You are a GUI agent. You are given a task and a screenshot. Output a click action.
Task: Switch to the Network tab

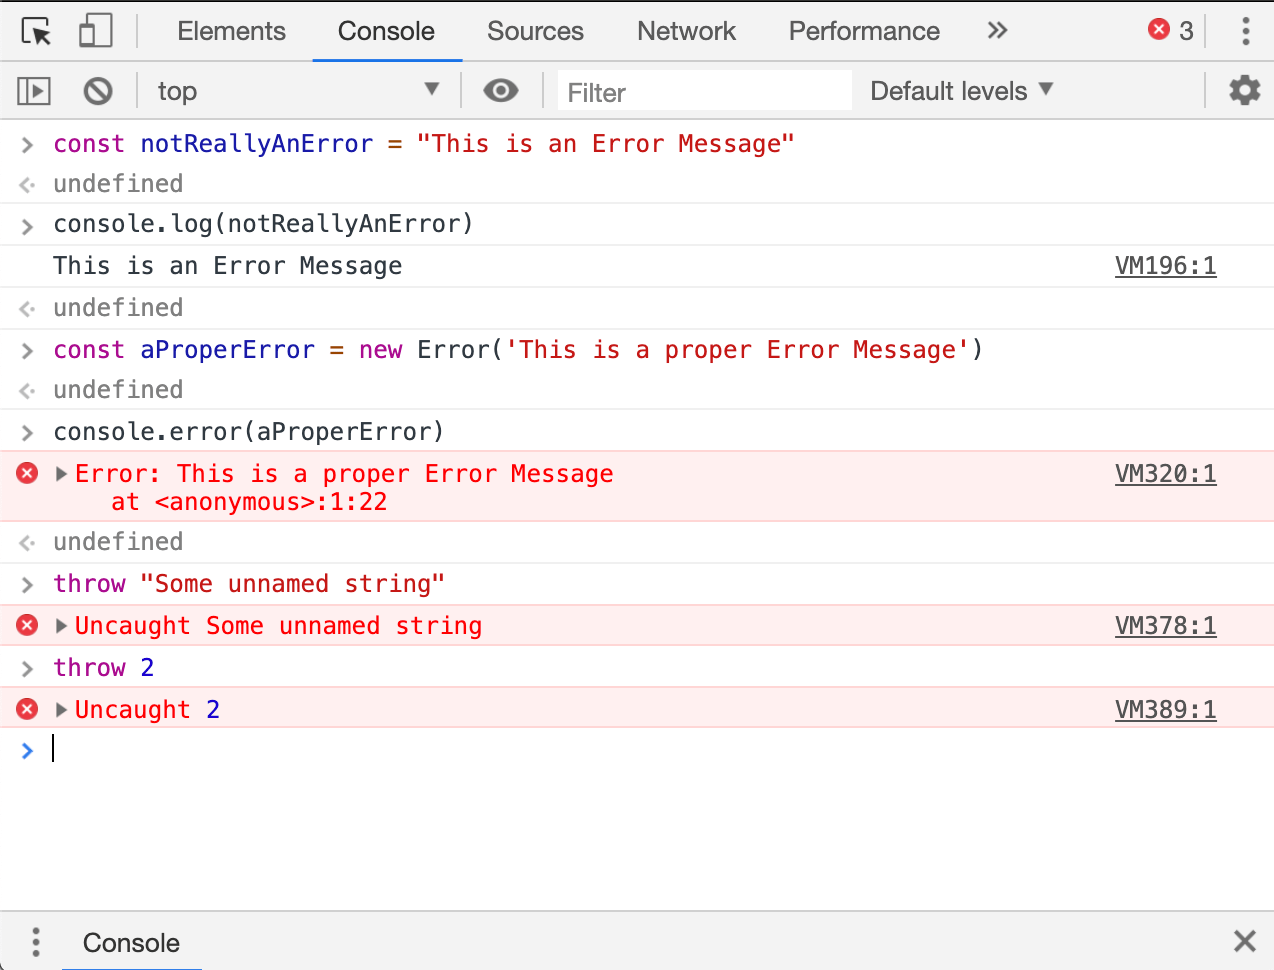click(x=686, y=31)
